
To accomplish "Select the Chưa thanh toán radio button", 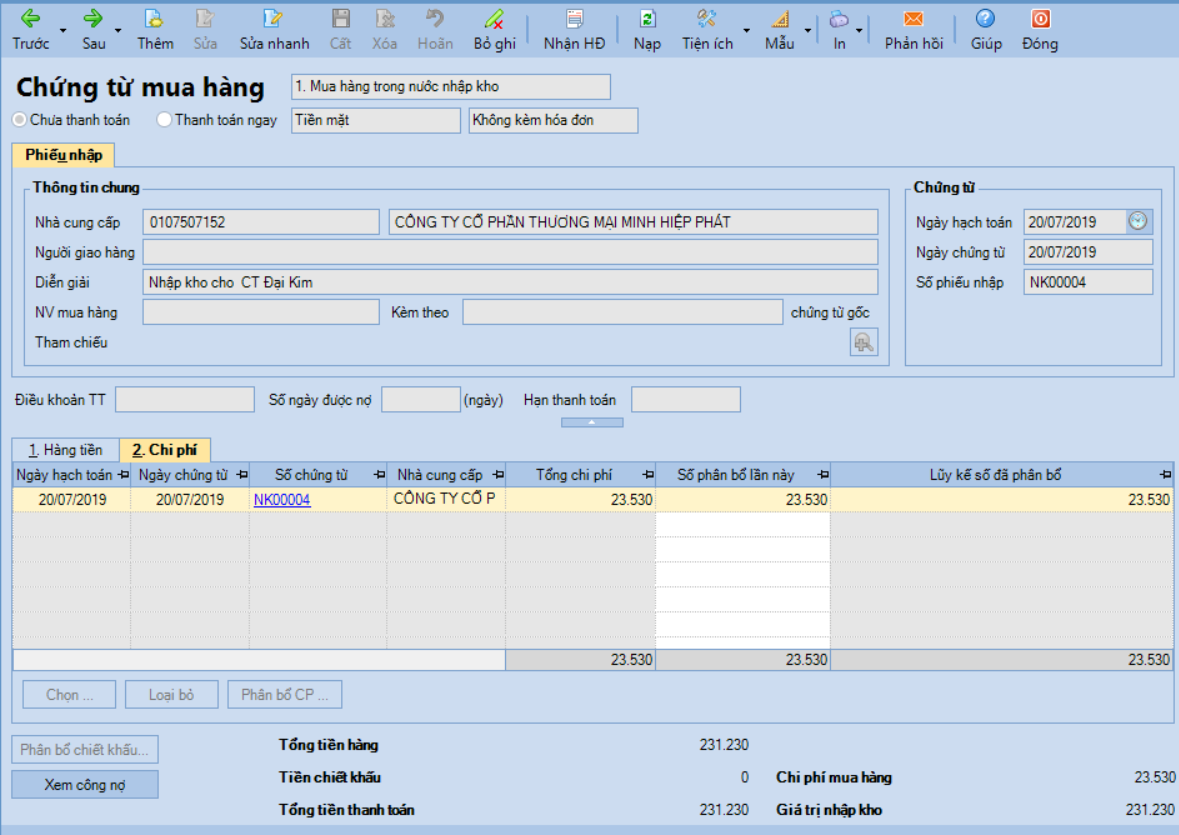I will pos(20,120).
